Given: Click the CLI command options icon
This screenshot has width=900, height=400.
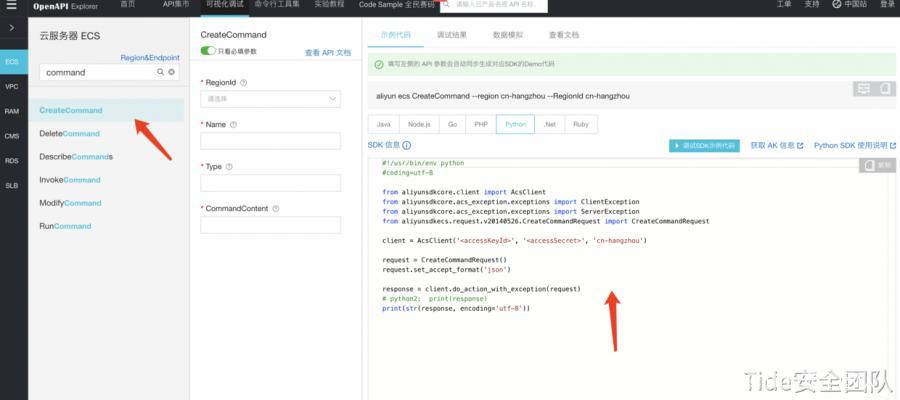Looking at the screenshot, I should (863, 88).
